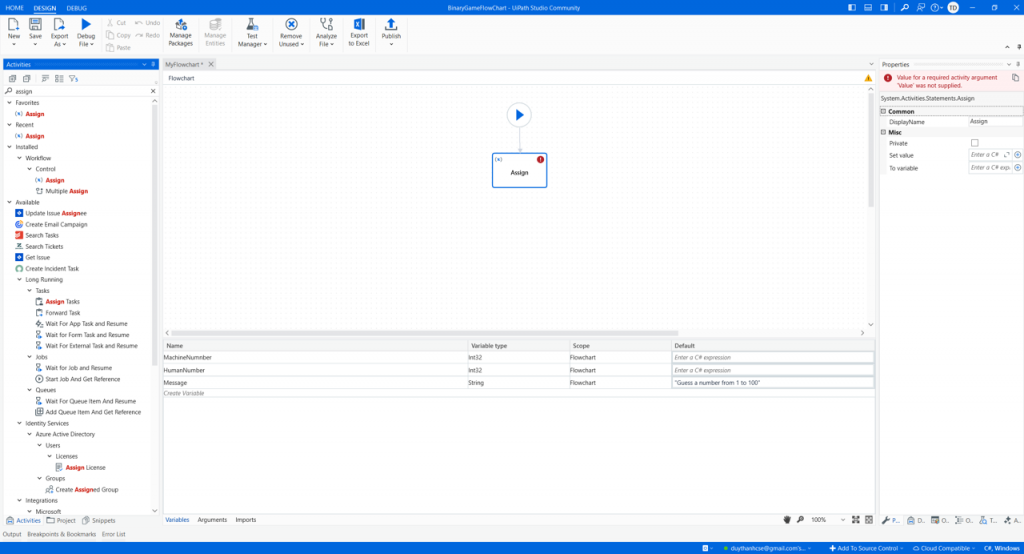
Task: Click the Cloud Compatible status
Action: (x=943, y=548)
